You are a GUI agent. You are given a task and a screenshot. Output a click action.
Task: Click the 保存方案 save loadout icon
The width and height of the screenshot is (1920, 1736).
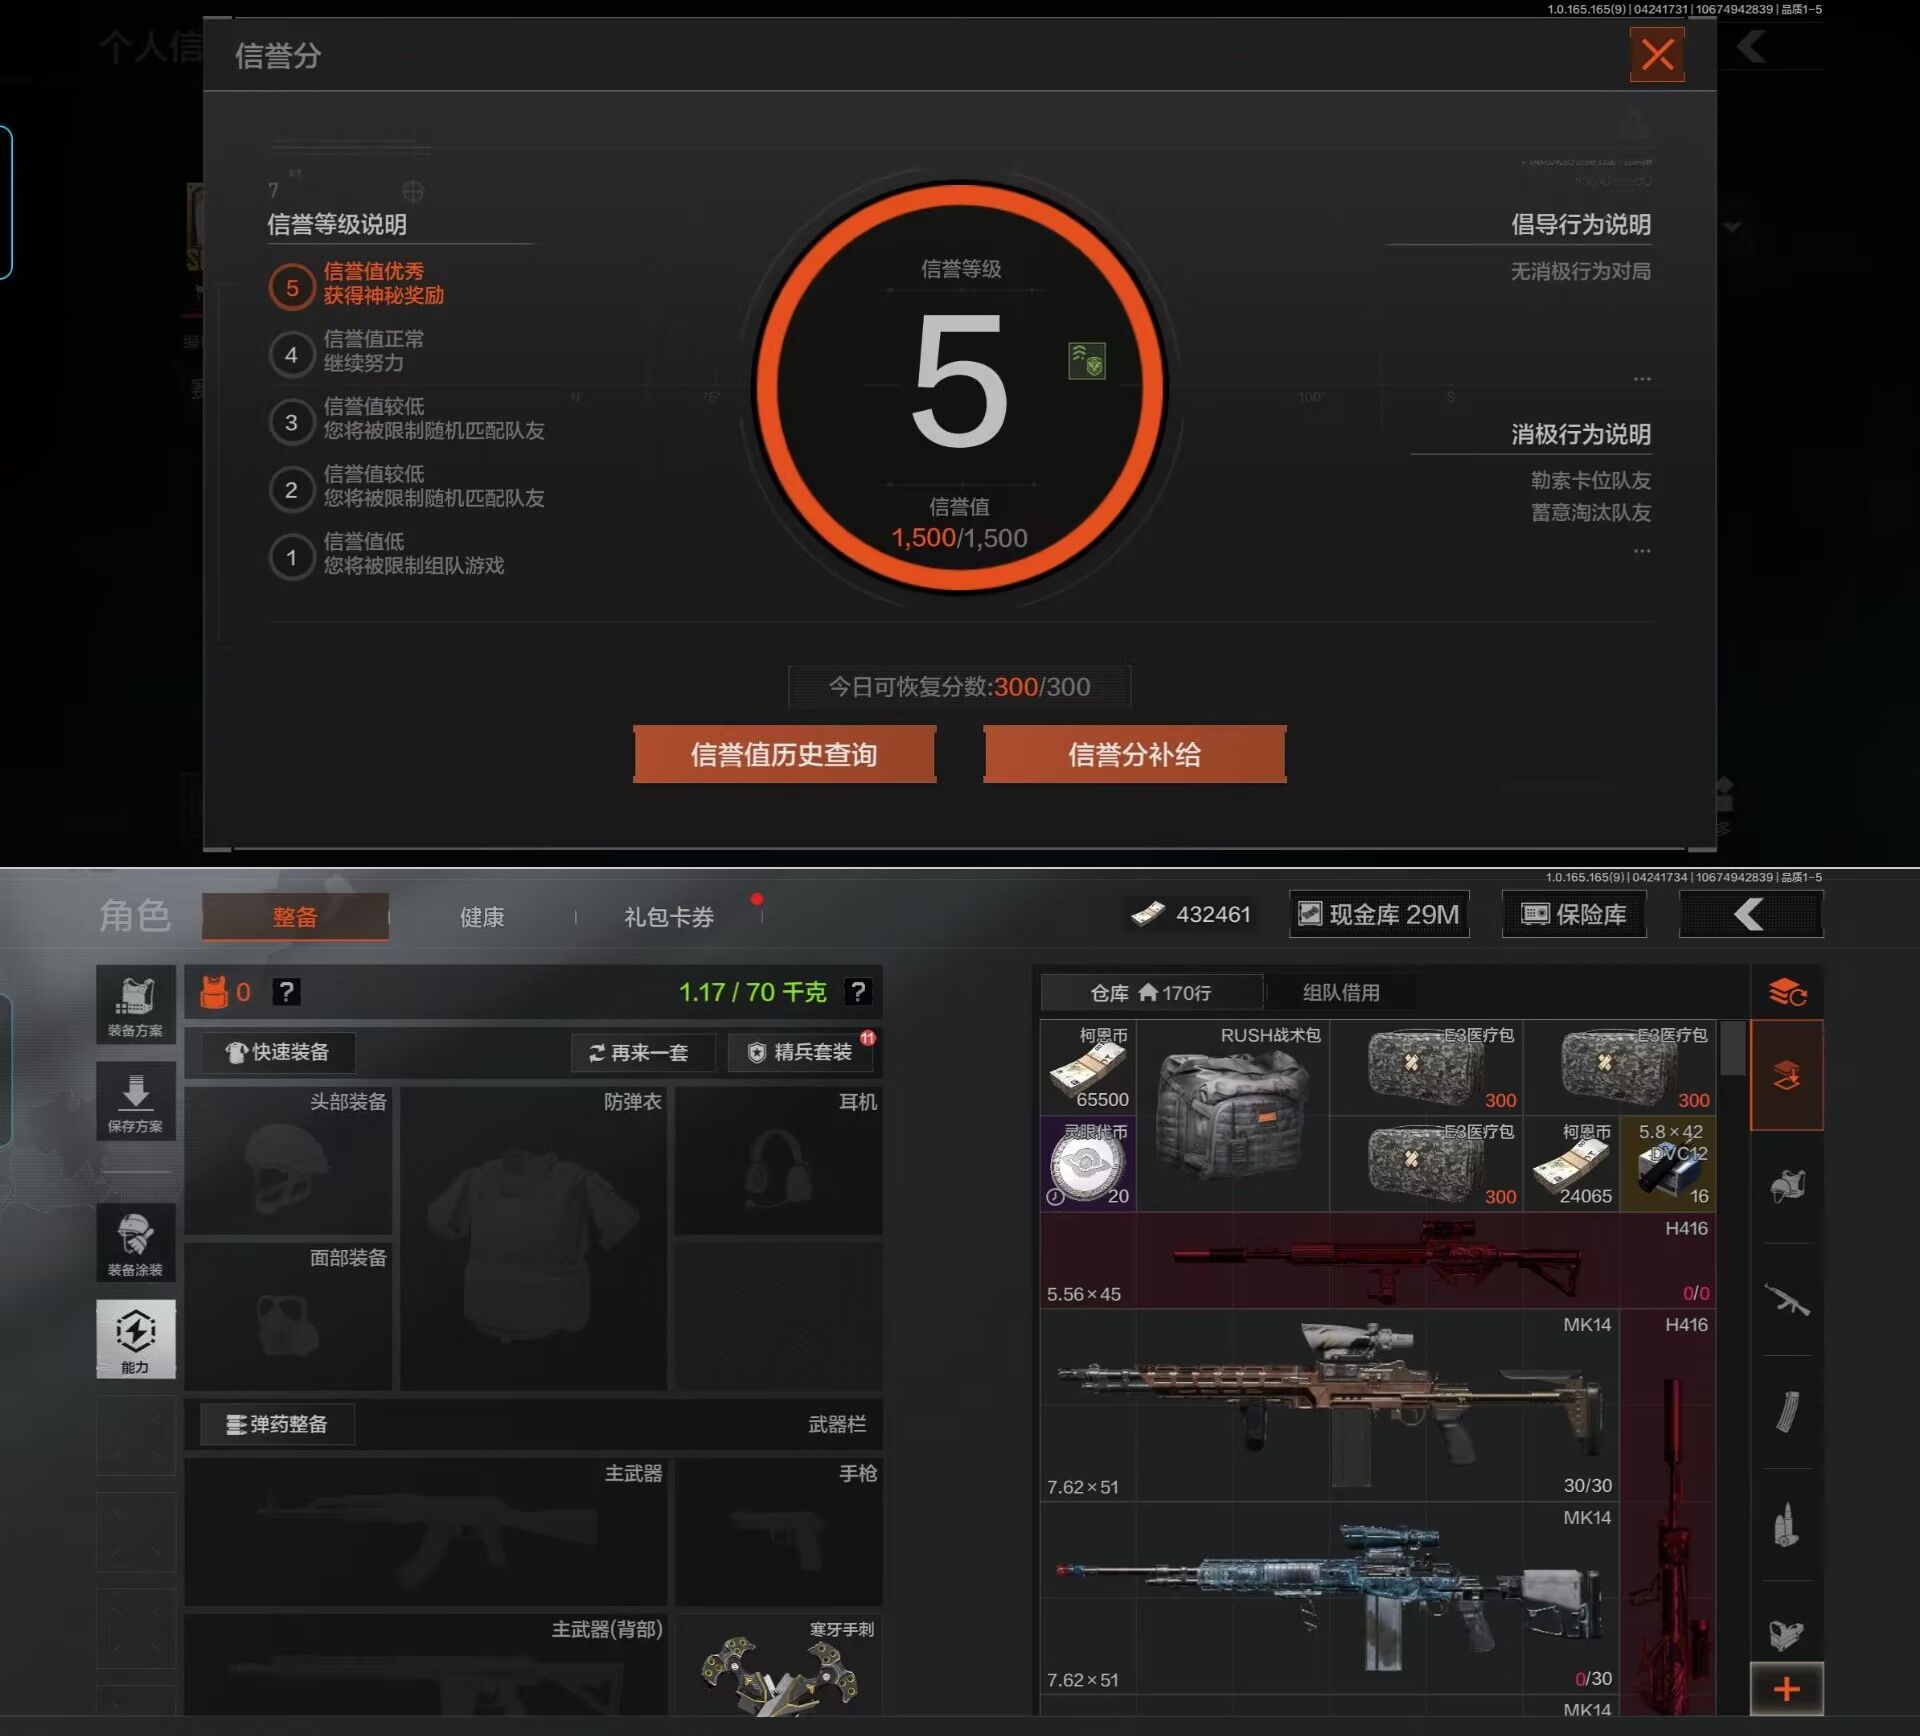135,1101
